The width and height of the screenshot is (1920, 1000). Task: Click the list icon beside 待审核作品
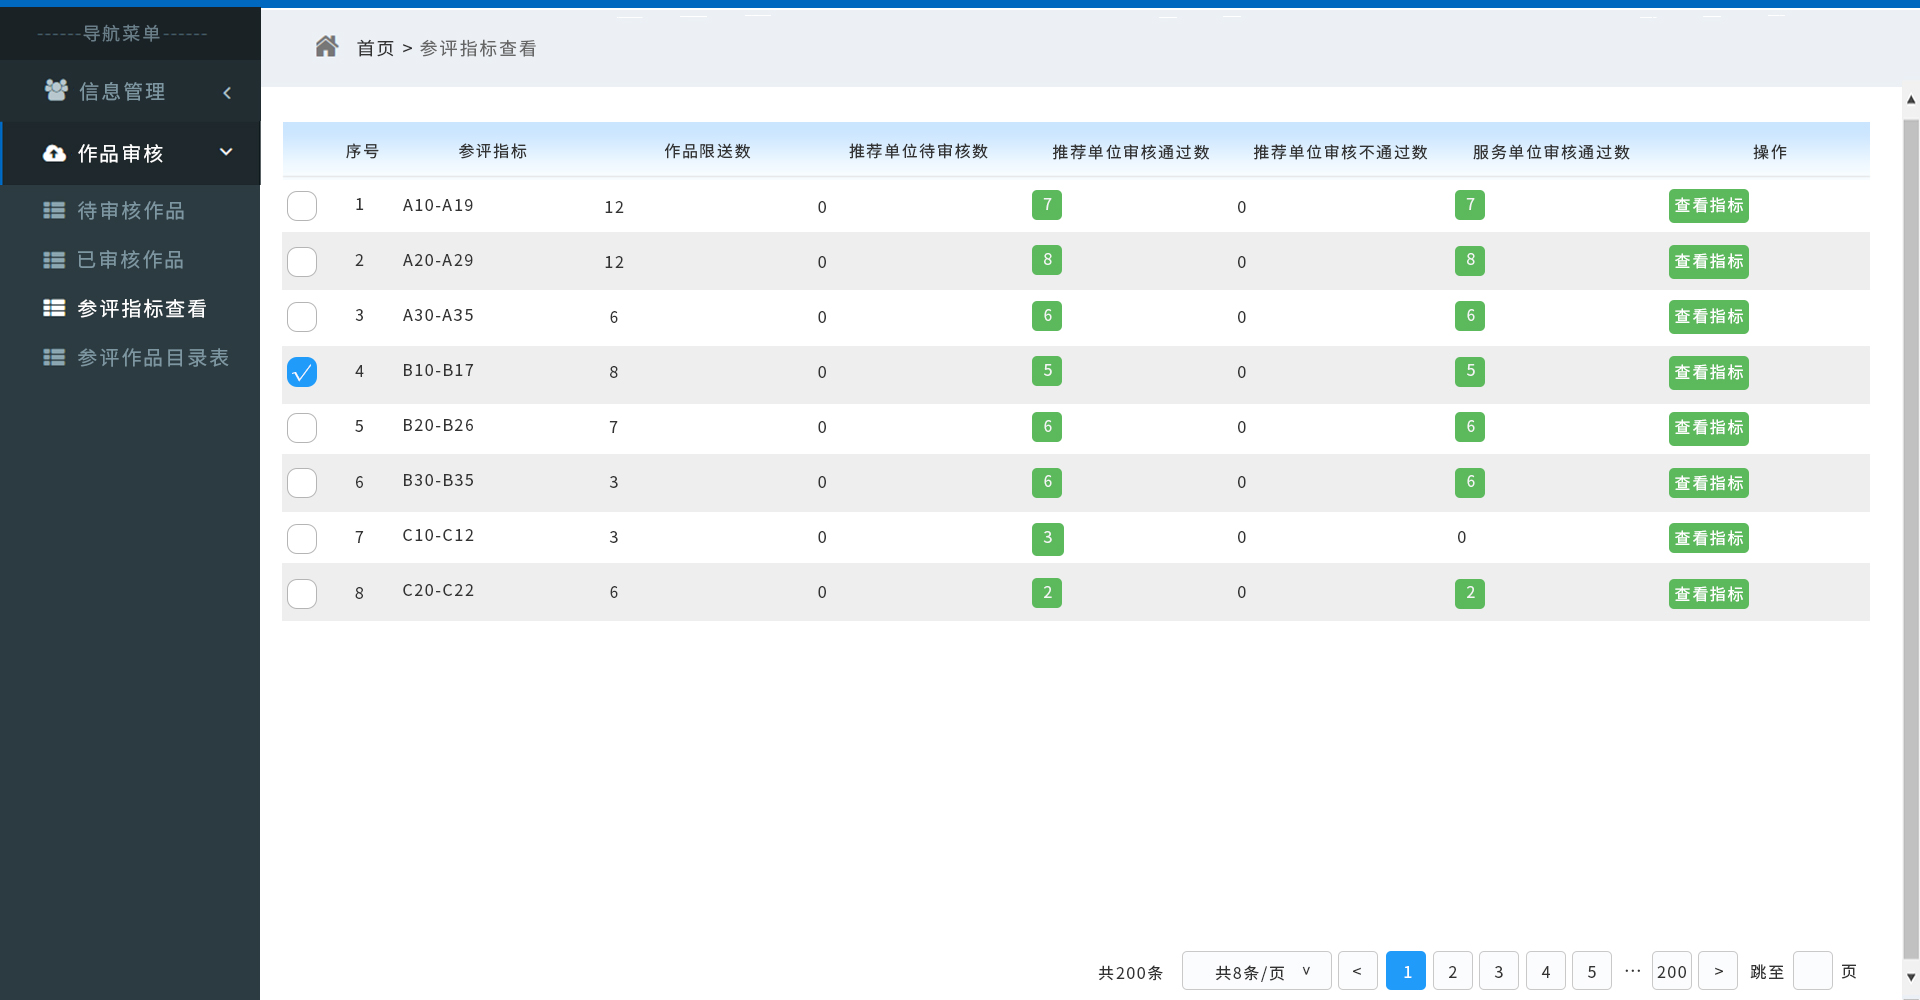(x=54, y=211)
